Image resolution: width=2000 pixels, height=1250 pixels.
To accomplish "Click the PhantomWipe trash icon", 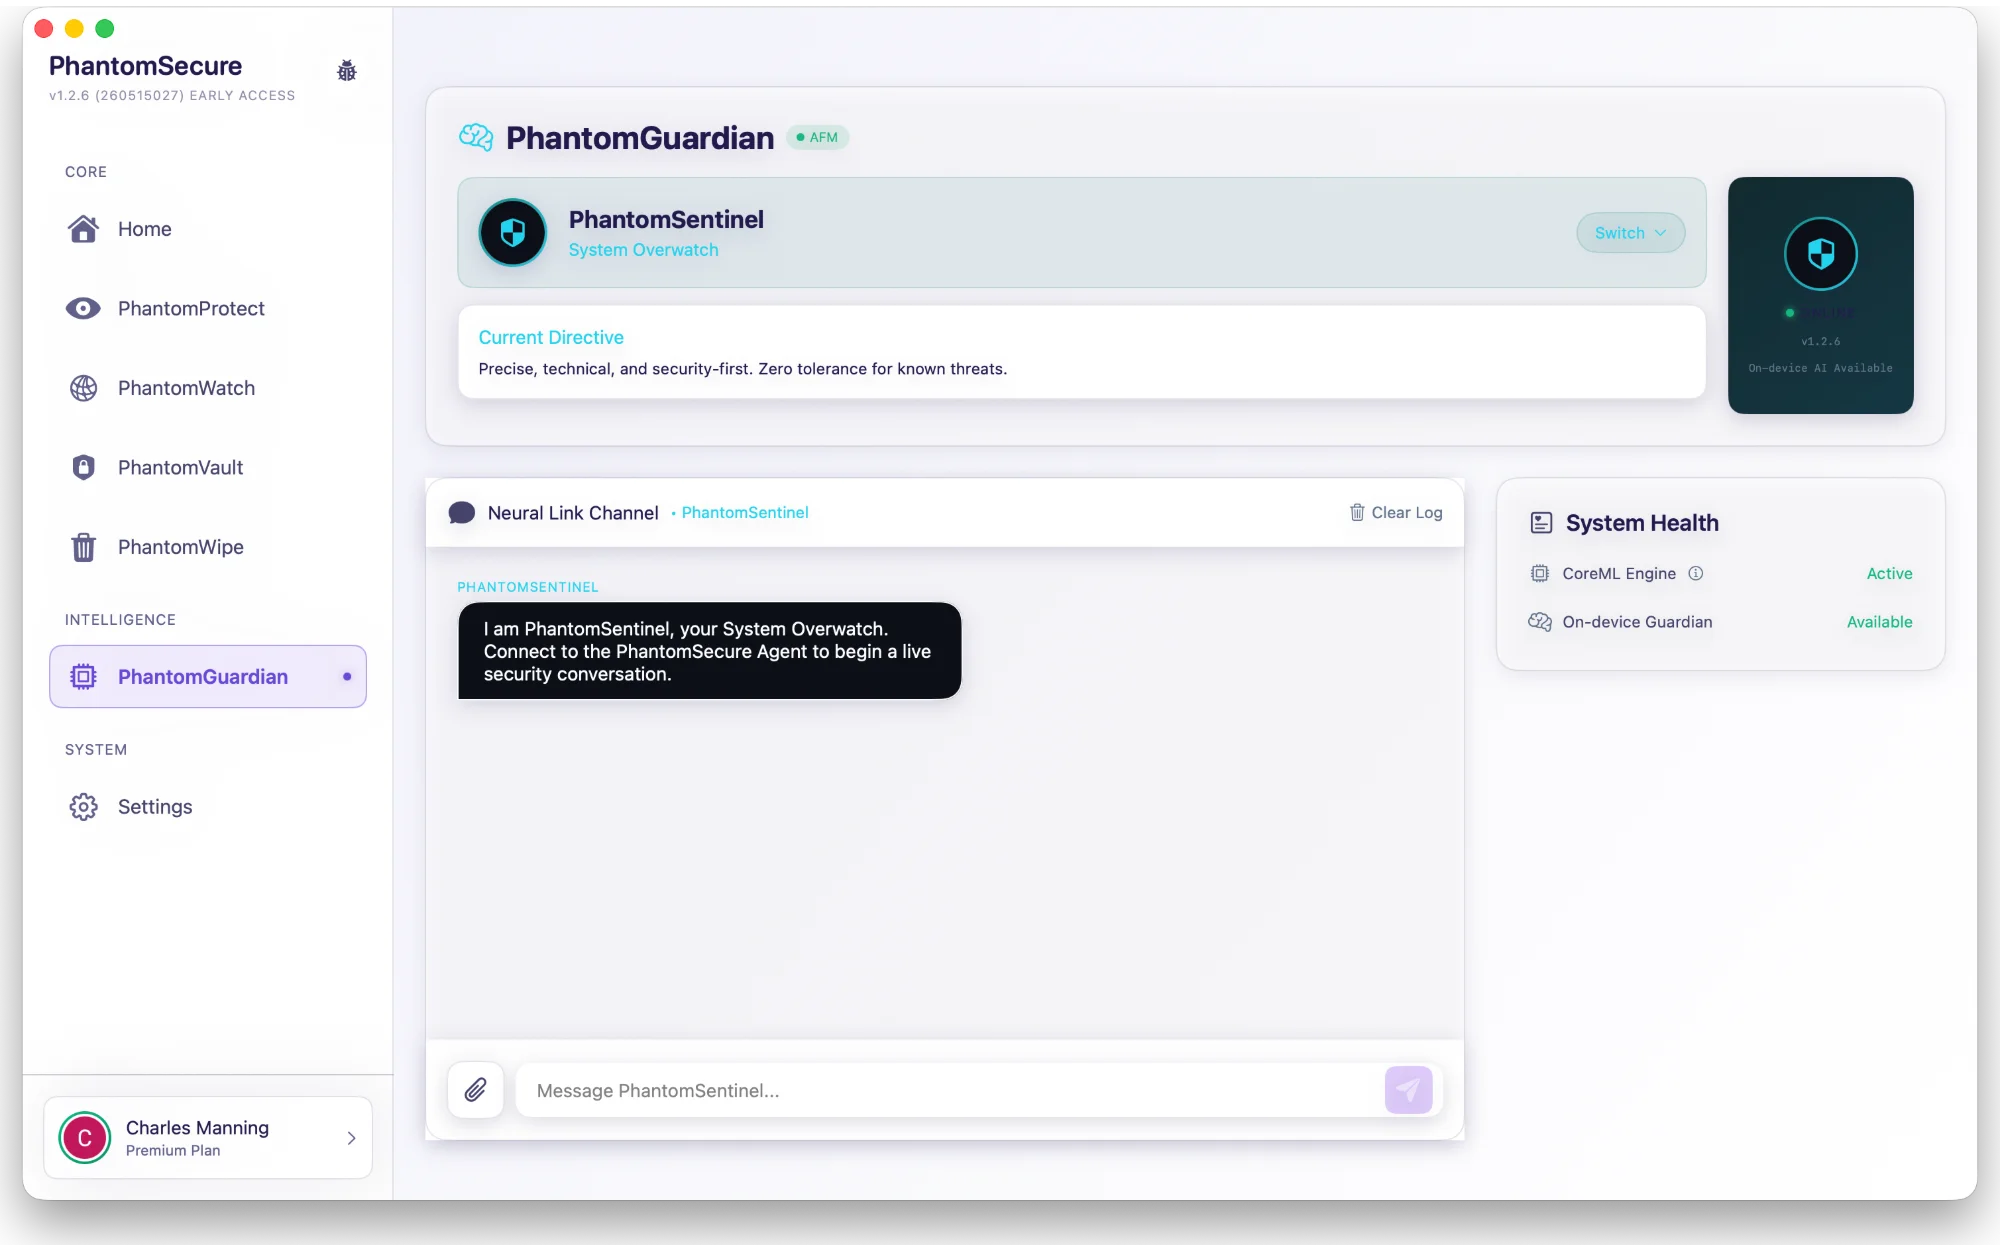I will tap(84, 547).
